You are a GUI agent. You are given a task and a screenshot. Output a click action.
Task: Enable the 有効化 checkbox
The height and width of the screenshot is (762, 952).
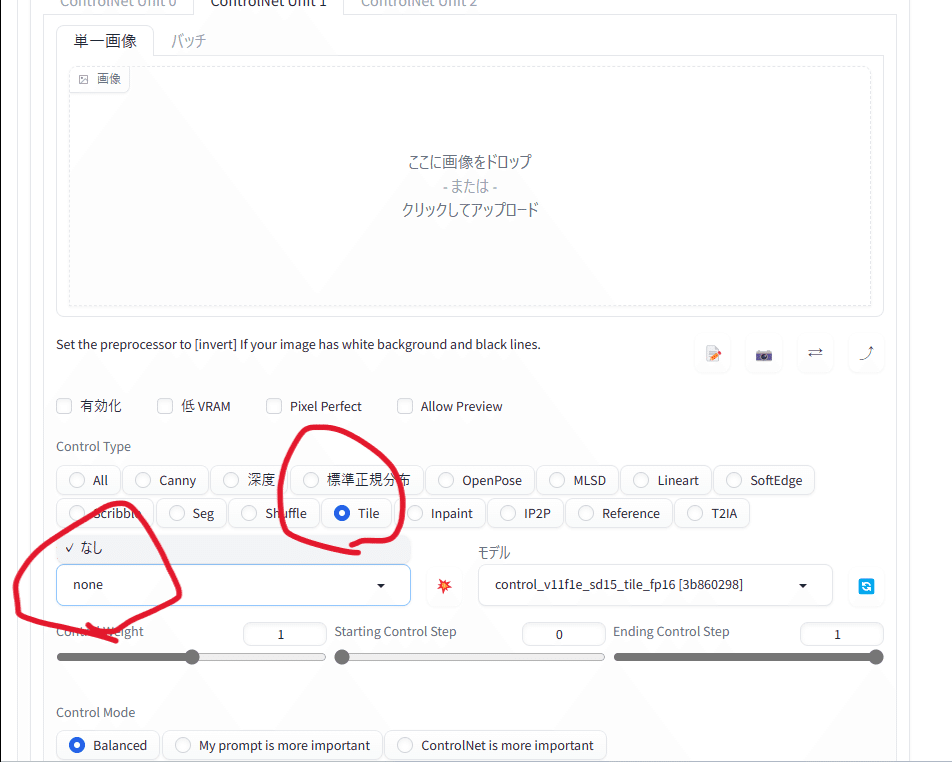click(x=64, y=406)
